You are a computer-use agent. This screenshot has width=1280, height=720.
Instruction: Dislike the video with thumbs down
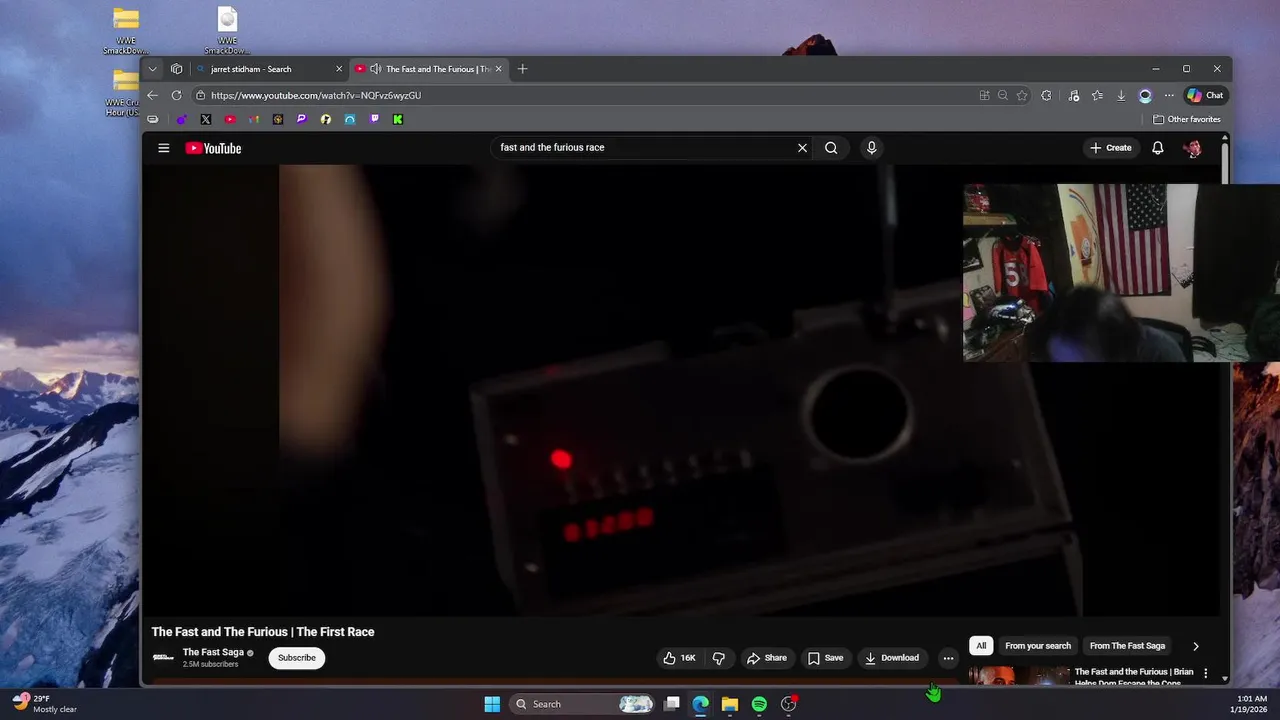click(x=718, y=658)
